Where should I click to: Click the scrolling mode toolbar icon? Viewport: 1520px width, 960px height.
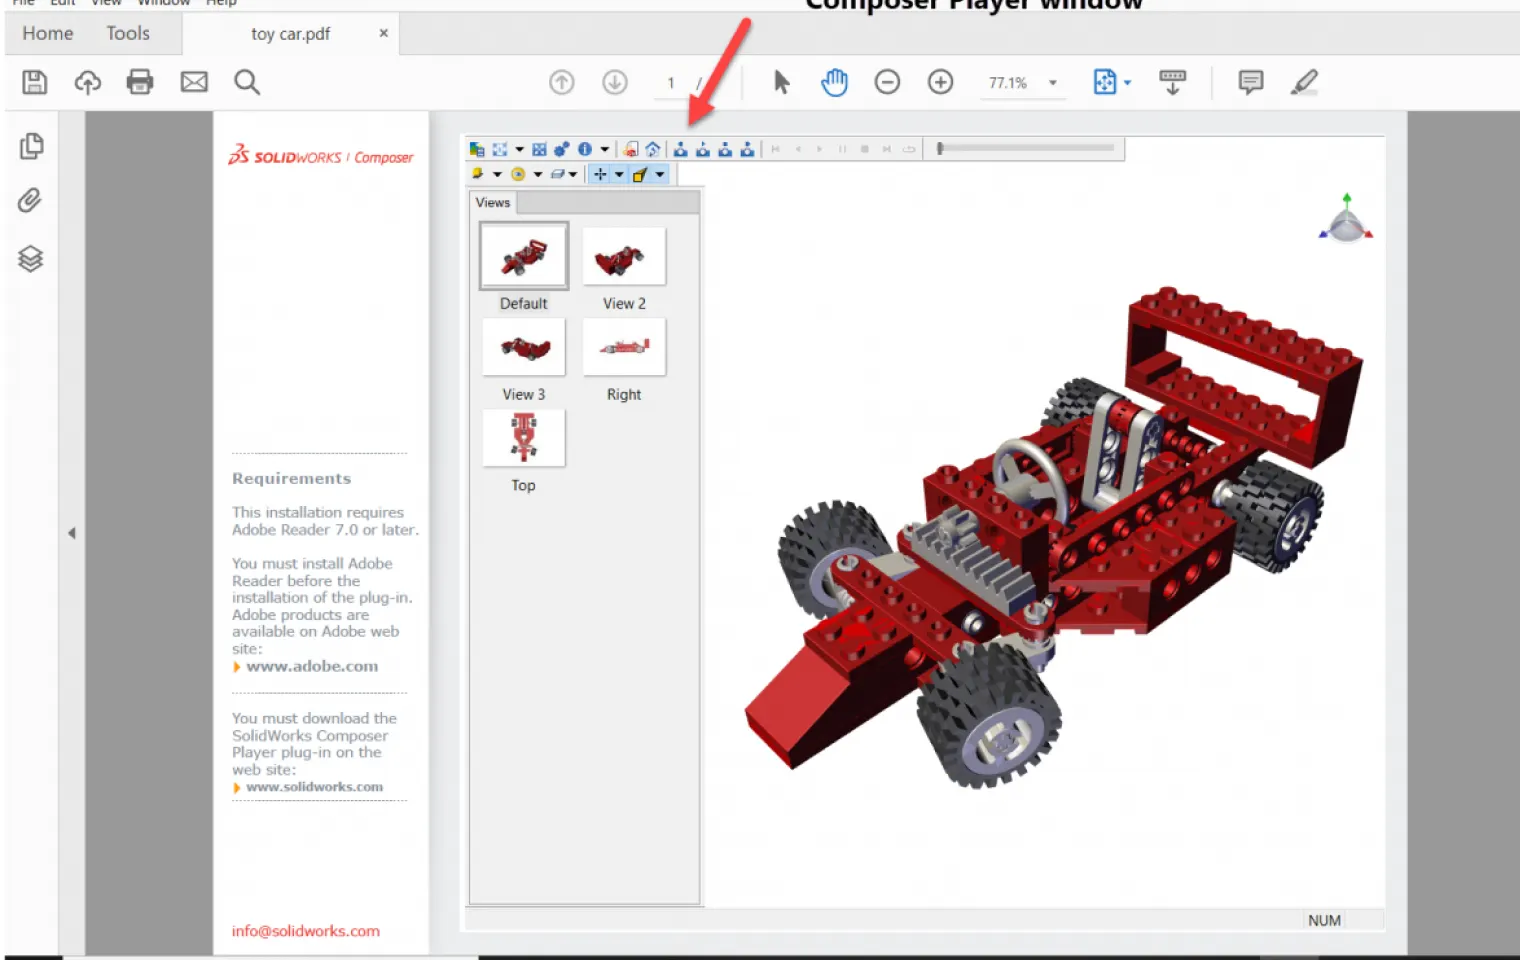1172,82
